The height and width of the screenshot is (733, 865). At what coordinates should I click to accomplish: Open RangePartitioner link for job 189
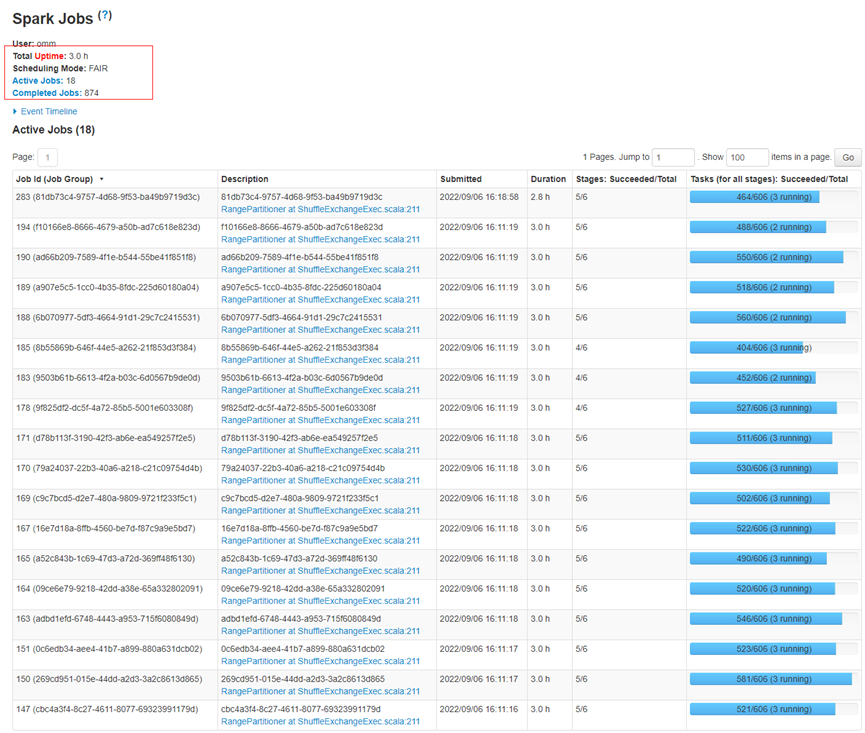(x=321, y=299)
